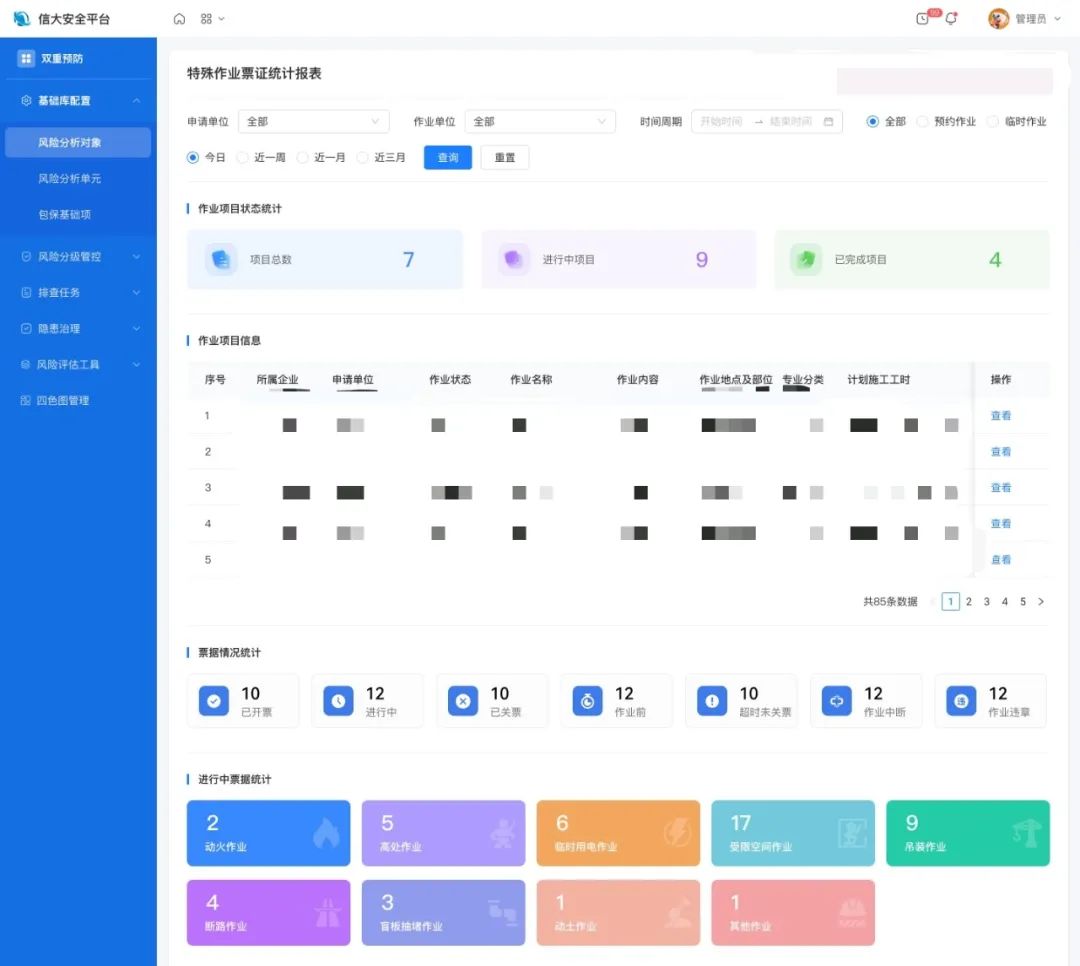Choose the 临时作业 radio button
The height and width of the screenshot is (966, 1080).
[993, 122]
